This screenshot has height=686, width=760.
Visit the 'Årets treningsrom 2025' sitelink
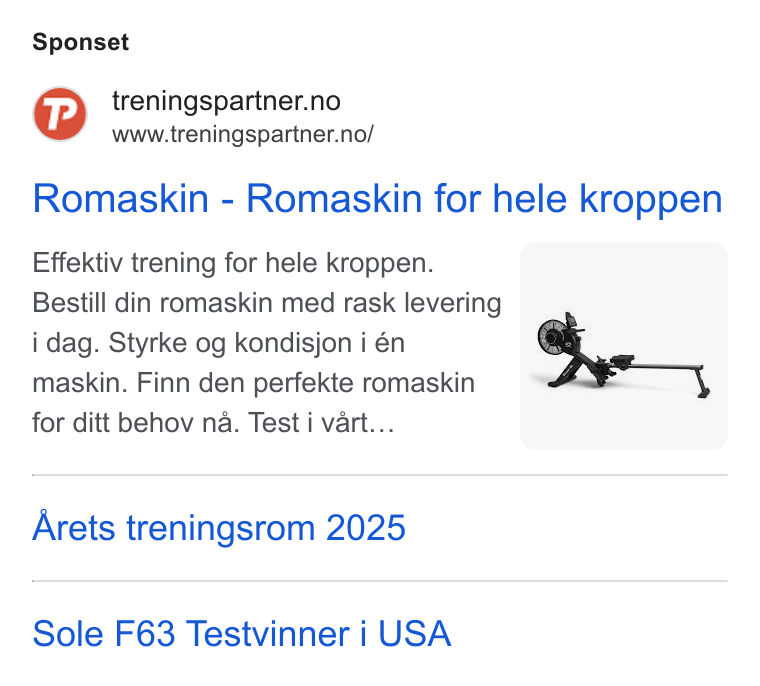(x=219, y=527)
